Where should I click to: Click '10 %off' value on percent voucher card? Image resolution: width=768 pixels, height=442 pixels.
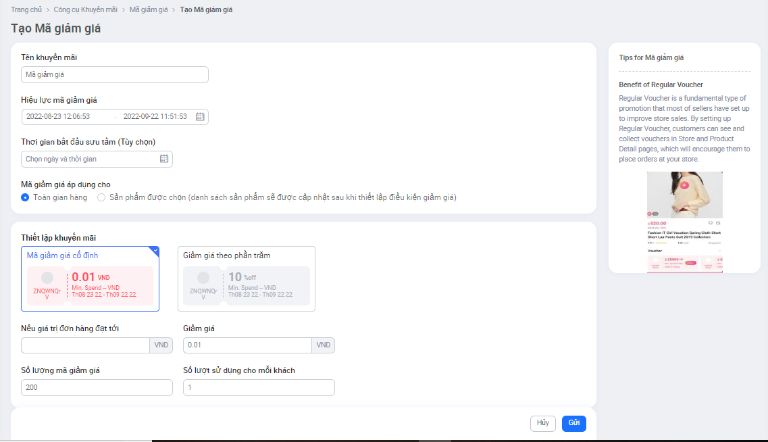(x=242, y=277)
